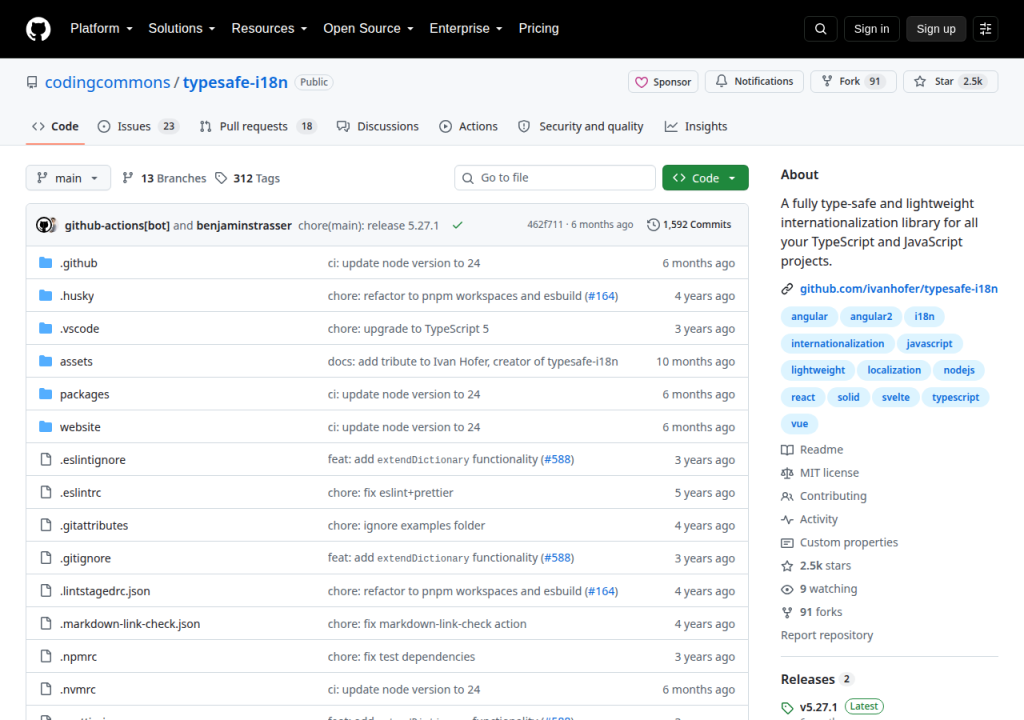The width and height of the screenshot is (1024, 720).
Task: Click the green check status icon on latest commit
Action: click(458, 225)
